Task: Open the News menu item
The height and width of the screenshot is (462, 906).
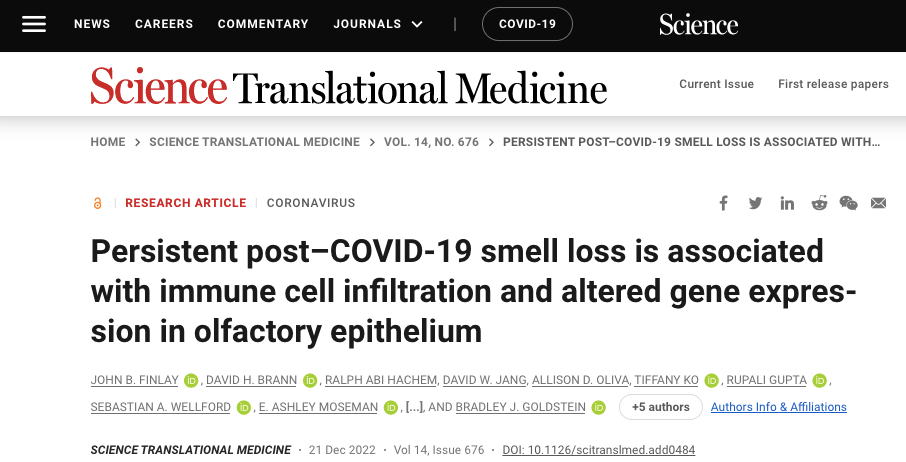Action: tap(92, 24)
